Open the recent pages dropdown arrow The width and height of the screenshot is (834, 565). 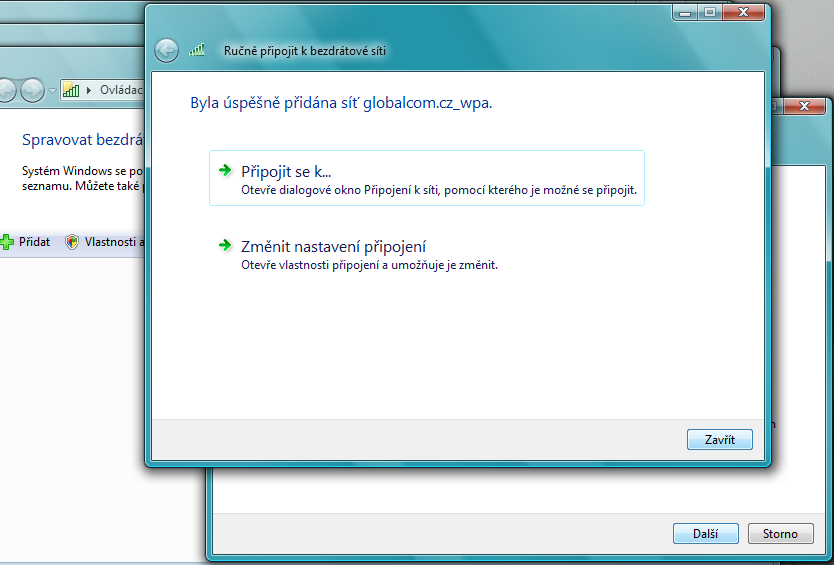(52, 90)
